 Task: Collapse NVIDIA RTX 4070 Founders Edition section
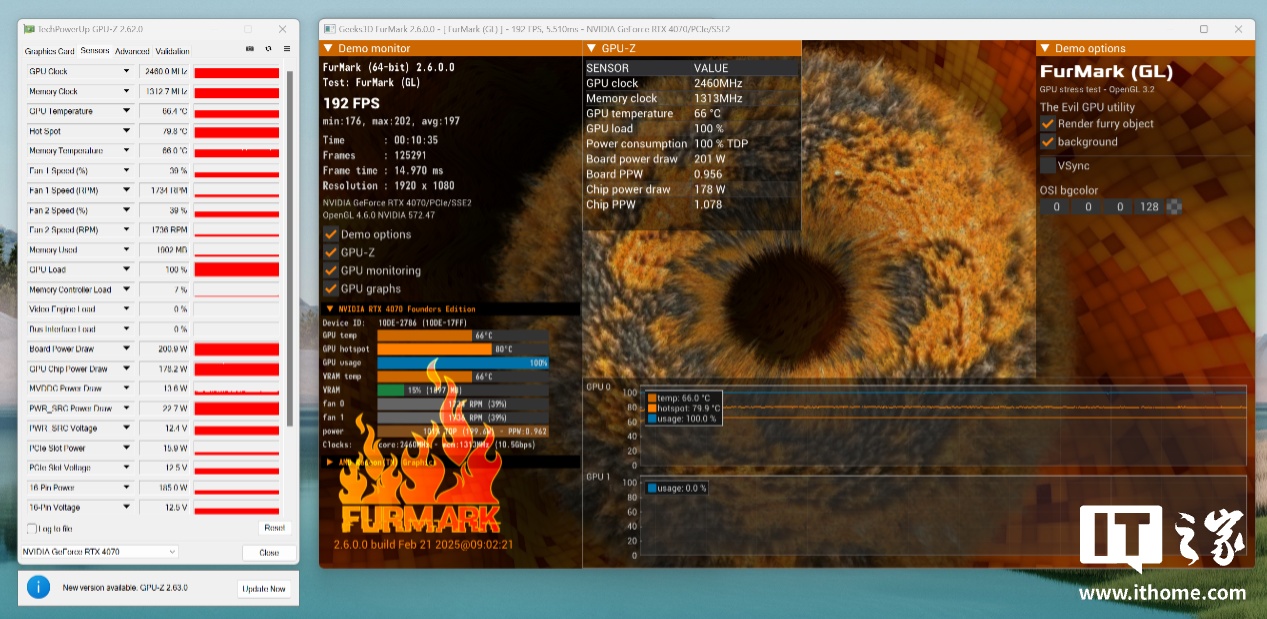(x=330, y=309)
